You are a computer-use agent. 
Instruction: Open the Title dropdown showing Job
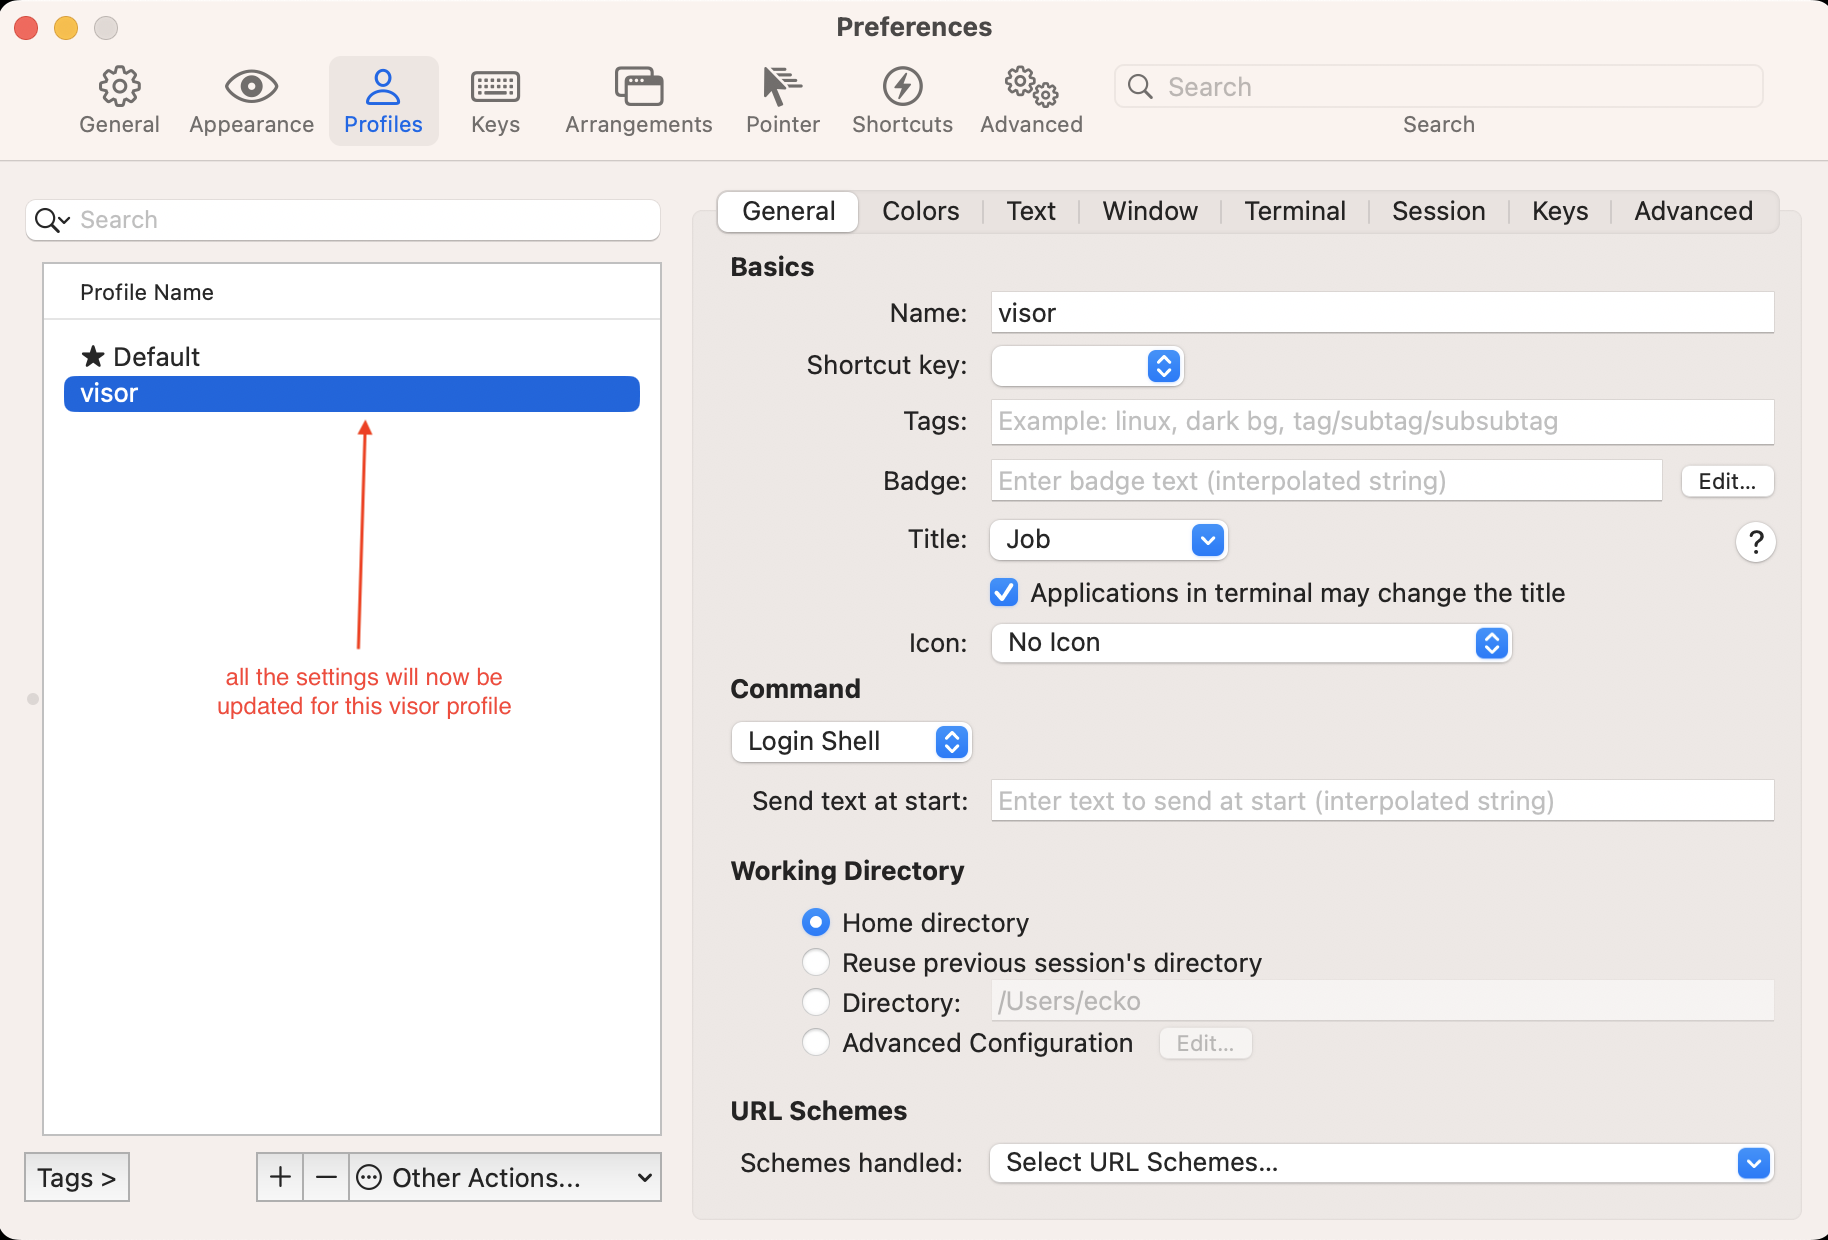pyautogui.click(x=1108, y=540)
